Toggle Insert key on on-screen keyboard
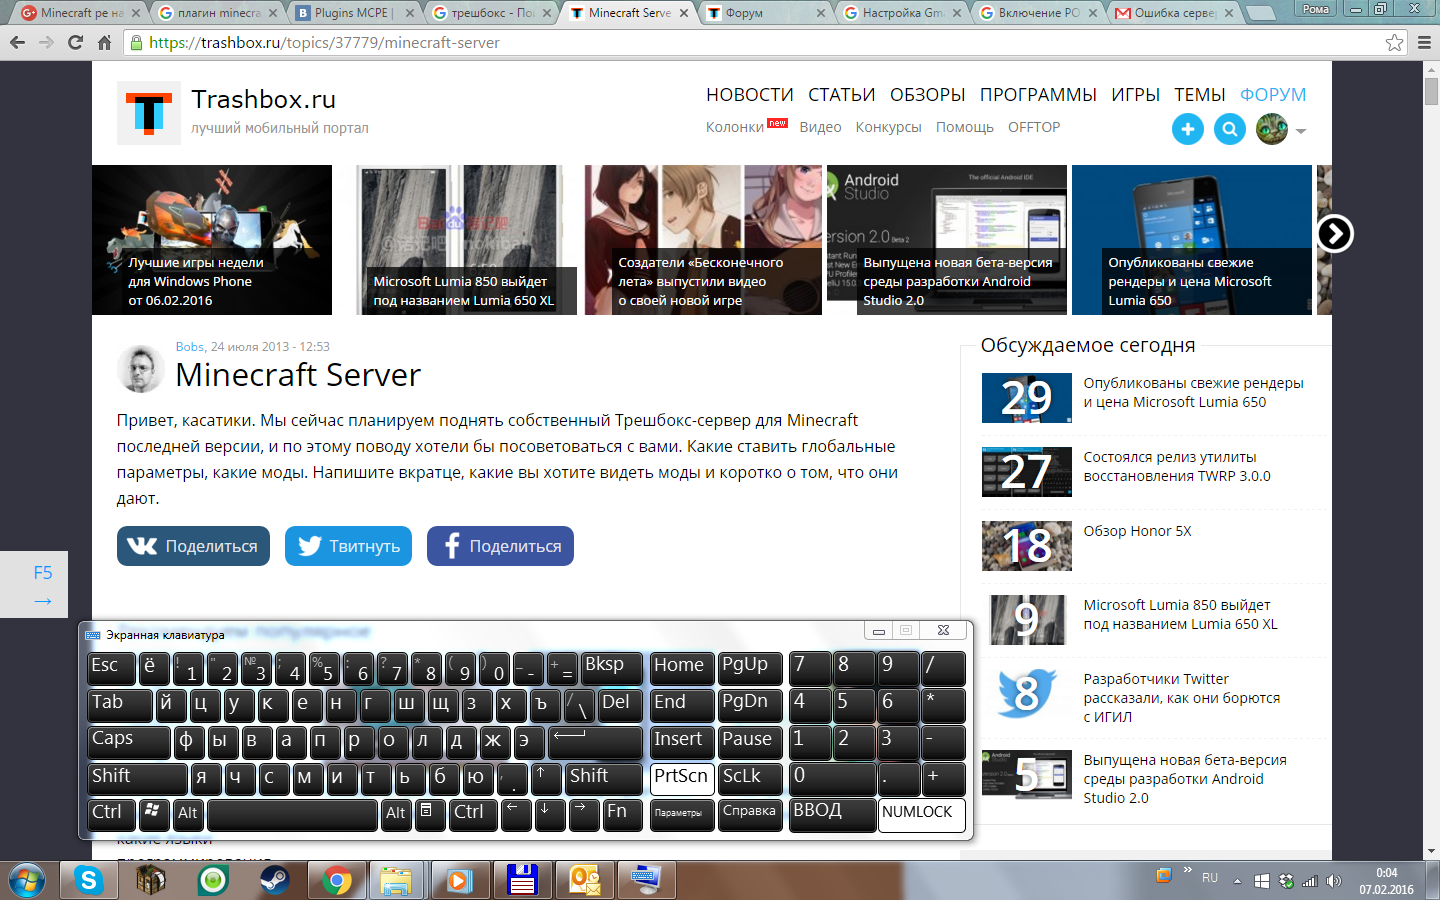The height and width of the screenshot is (900, 1440). [x=683, y=742]
